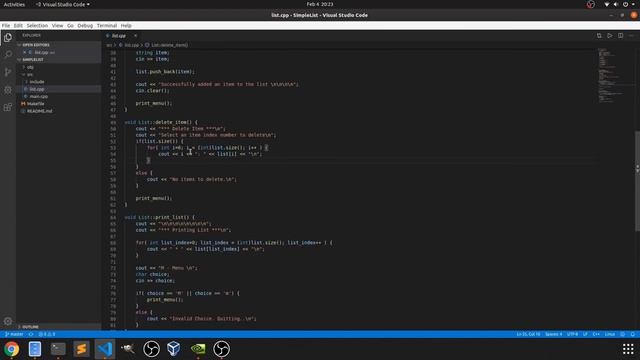Open VirtualBox from the dock
The height and width of the screenshot is (360, 640).
(x=174, y=349)
